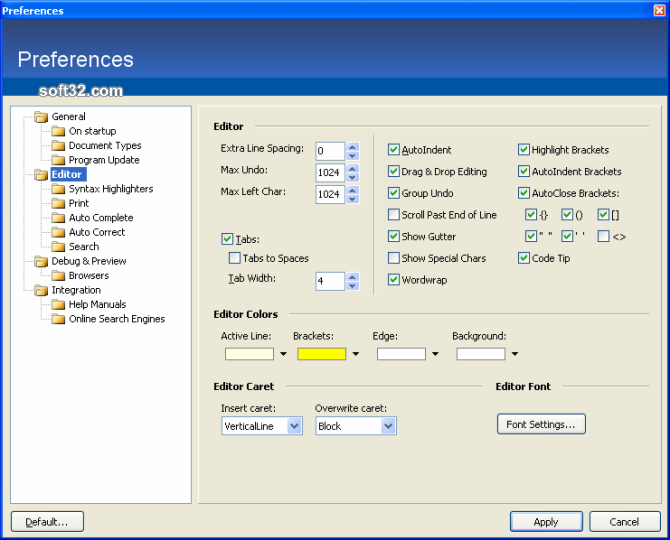Click the Active Line color swatch

(x=249, y=354)
